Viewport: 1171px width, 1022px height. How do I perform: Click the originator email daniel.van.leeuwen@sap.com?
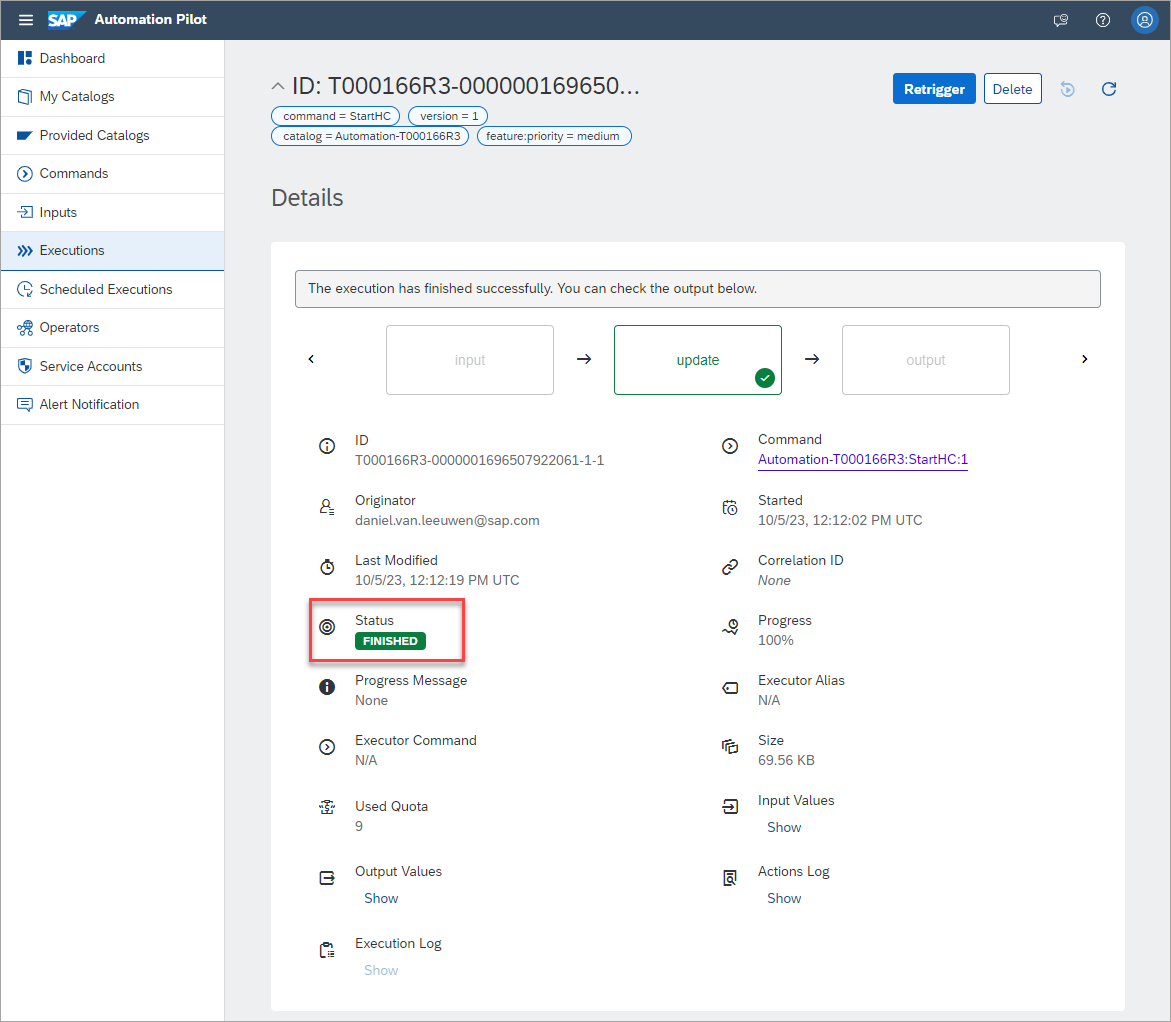point(447,520)
